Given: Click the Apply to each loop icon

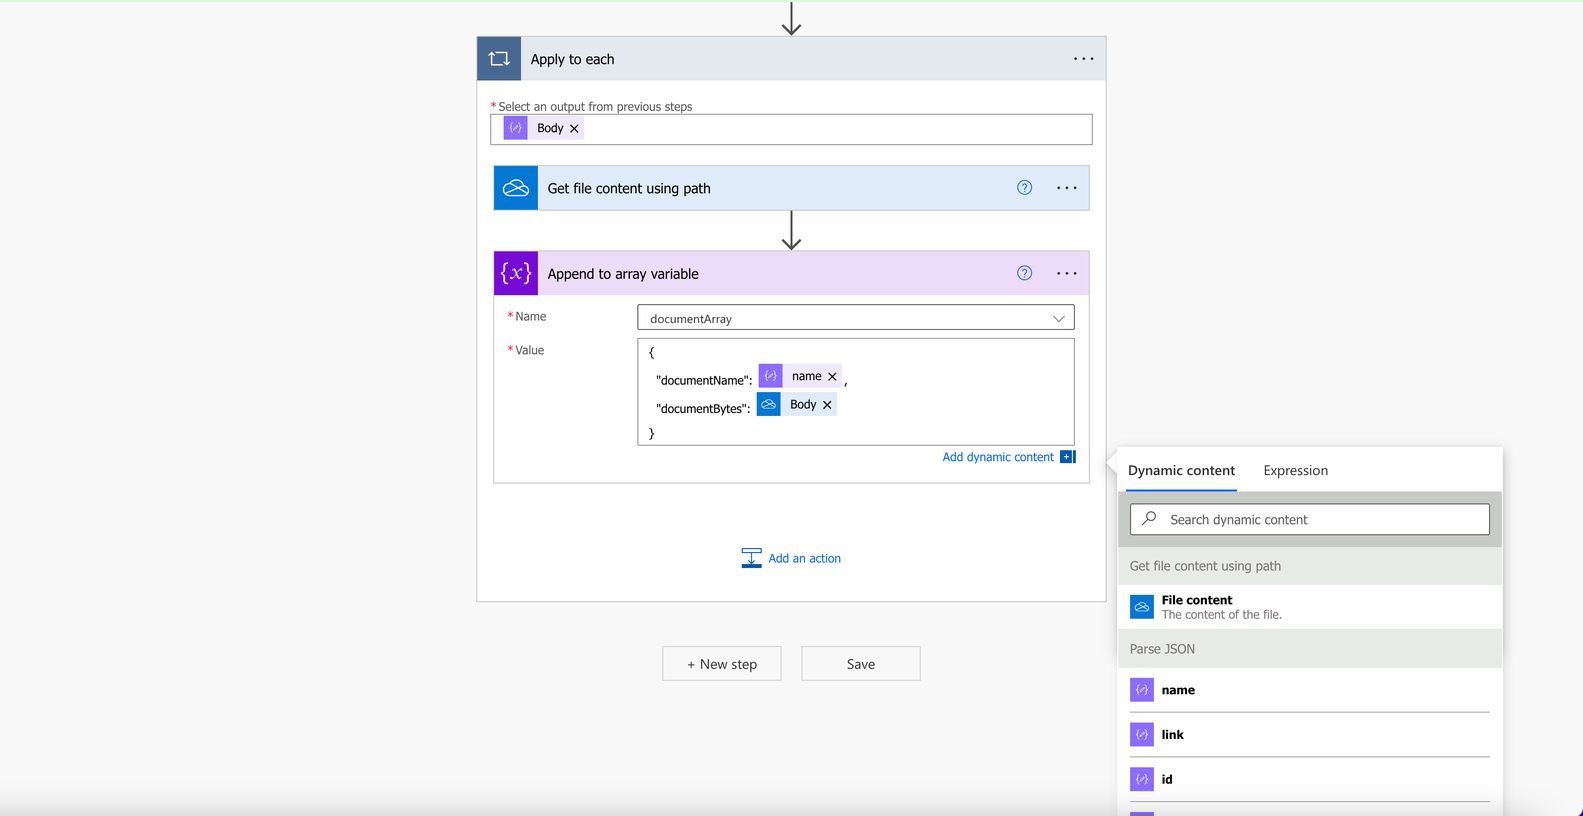Looking at the screenshot, I should (499, 59).
